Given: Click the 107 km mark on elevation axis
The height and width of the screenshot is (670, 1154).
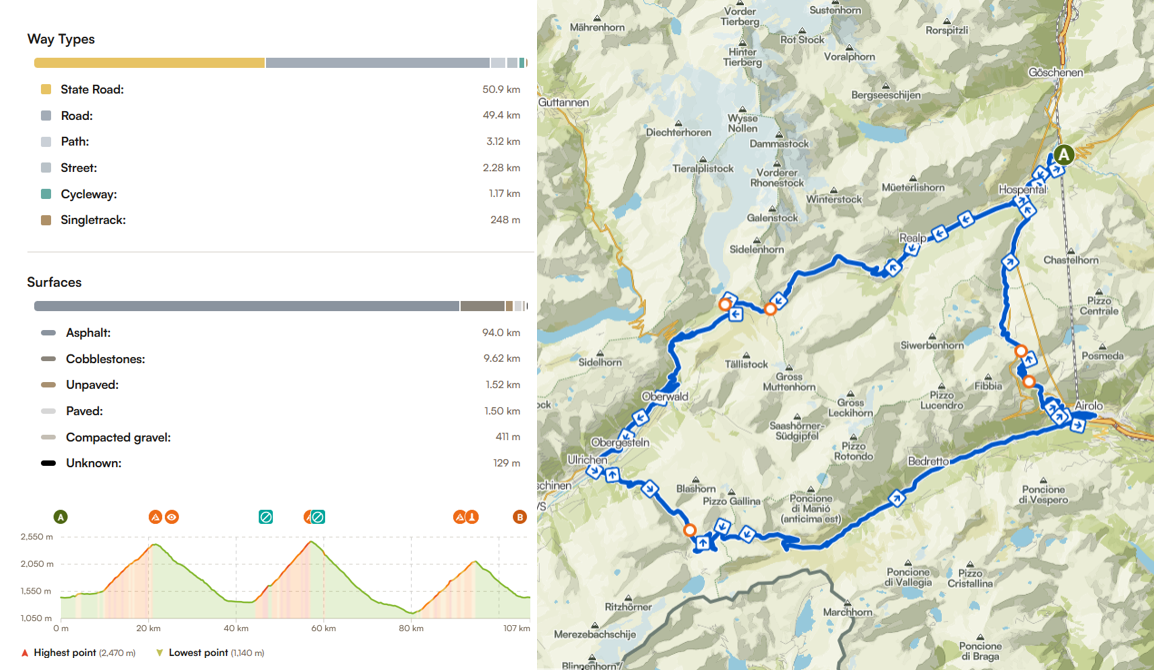Looking at the screenshot, I should click(516, 629).
